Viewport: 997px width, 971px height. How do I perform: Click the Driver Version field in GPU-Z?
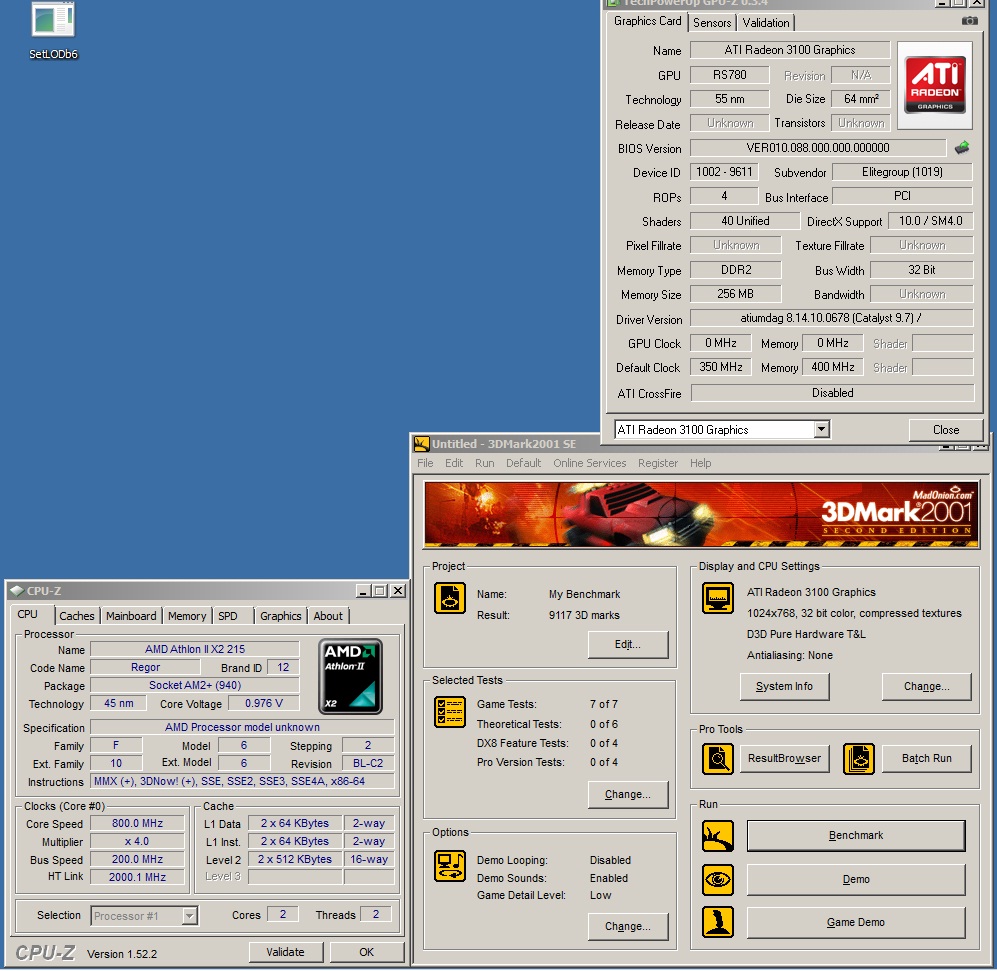832,317
